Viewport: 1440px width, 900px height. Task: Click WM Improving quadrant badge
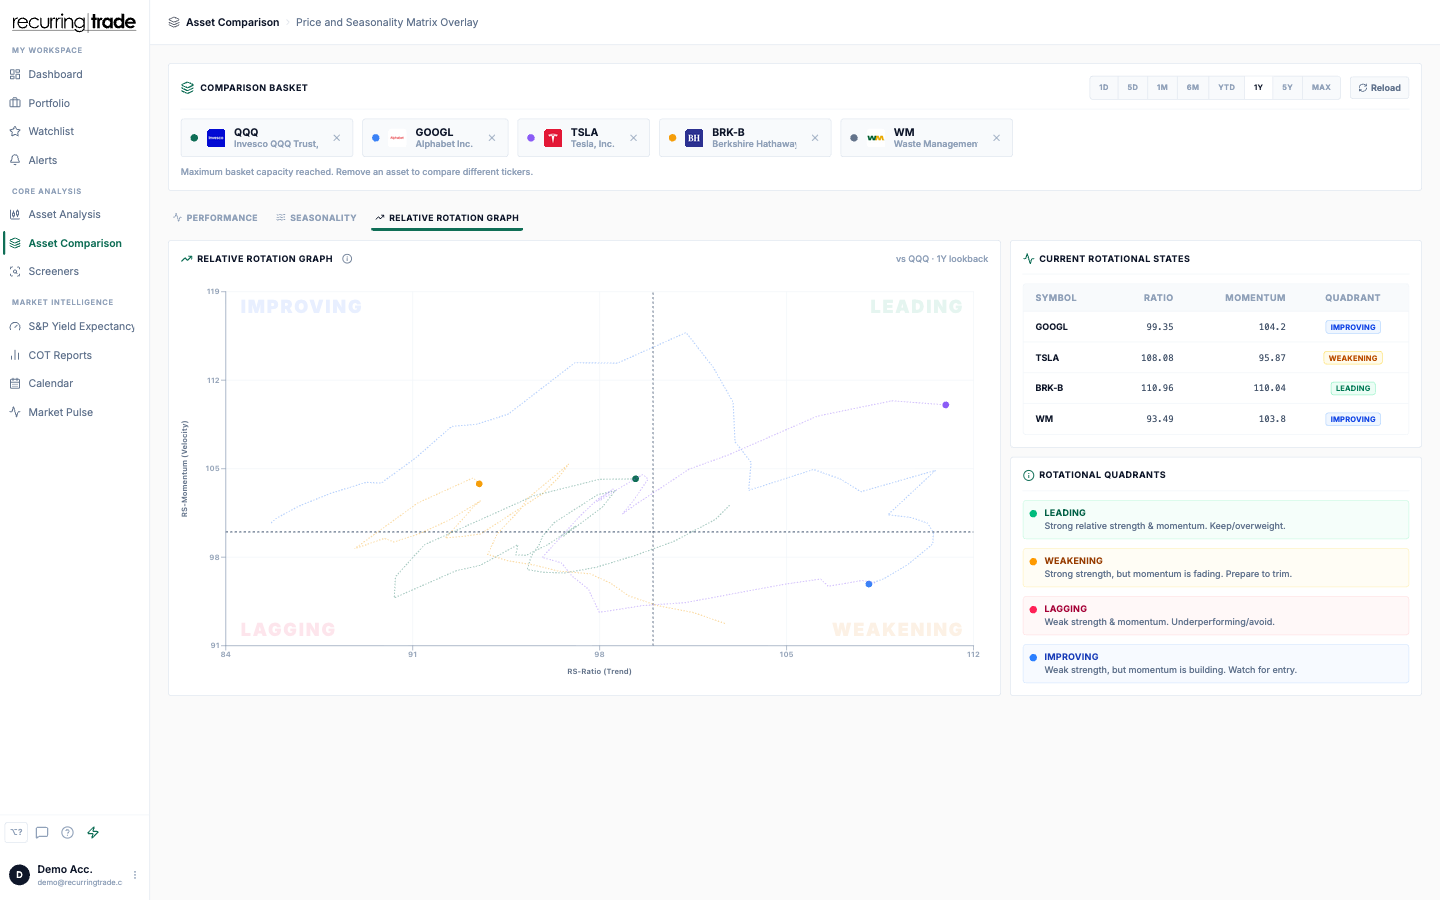coord(1353,419)
